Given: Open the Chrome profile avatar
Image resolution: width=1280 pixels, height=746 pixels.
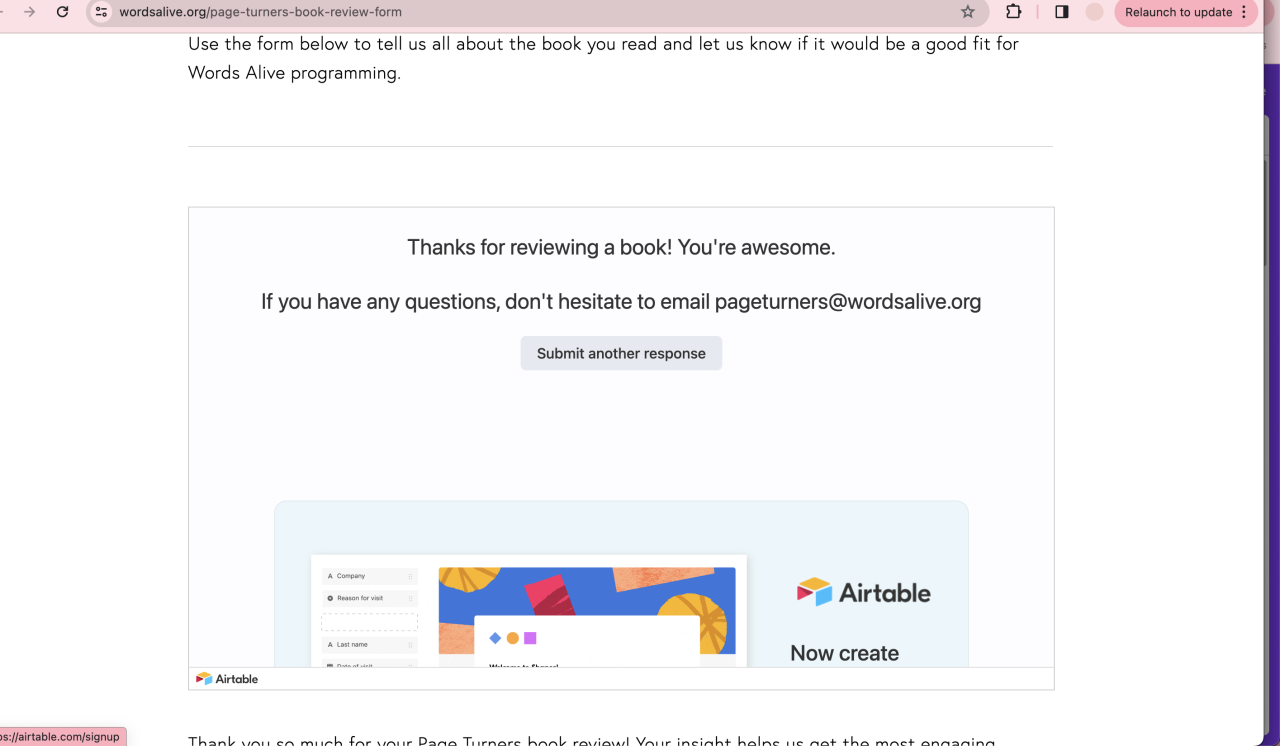Looking at the screenshot, I should (1094, 12).
